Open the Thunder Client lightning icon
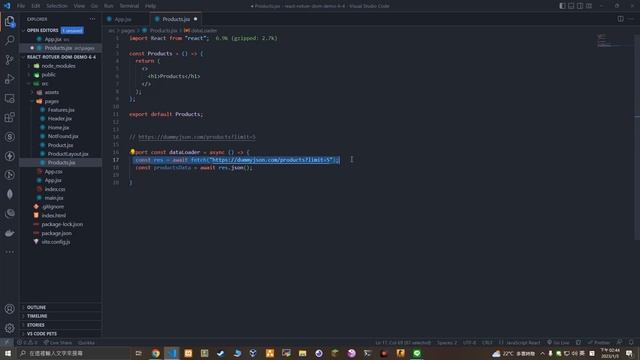This screenshot has height=360, width=640. pyautogui.click(x=9, y=156)
